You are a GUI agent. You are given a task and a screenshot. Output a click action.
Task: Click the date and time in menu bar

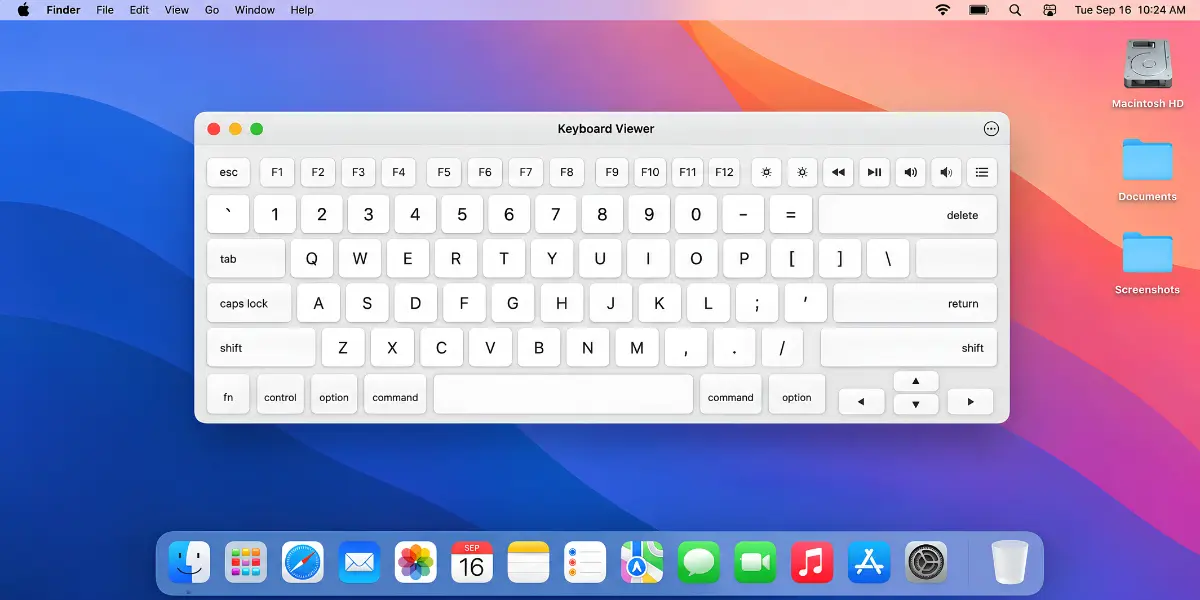[1130, 10]
